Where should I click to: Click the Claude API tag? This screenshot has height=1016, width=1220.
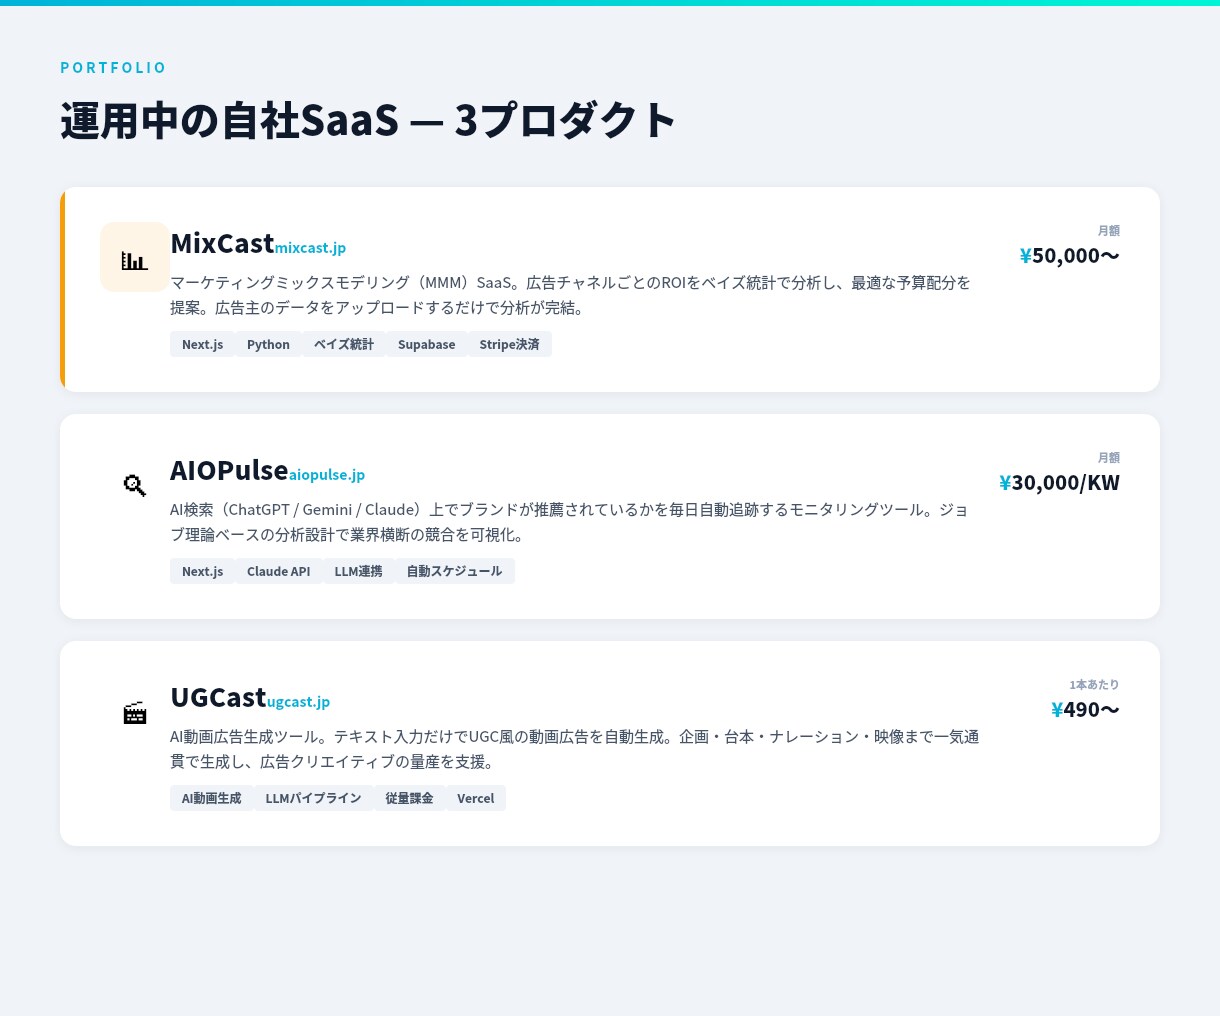tap(279, 571)
